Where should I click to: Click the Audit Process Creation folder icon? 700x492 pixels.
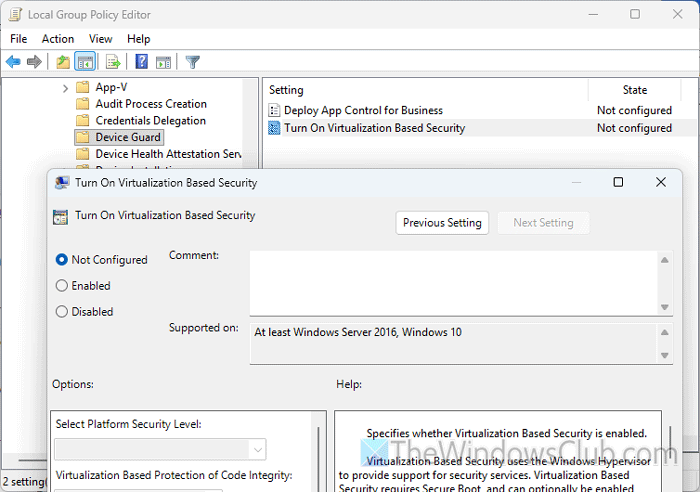click(83, 104)
